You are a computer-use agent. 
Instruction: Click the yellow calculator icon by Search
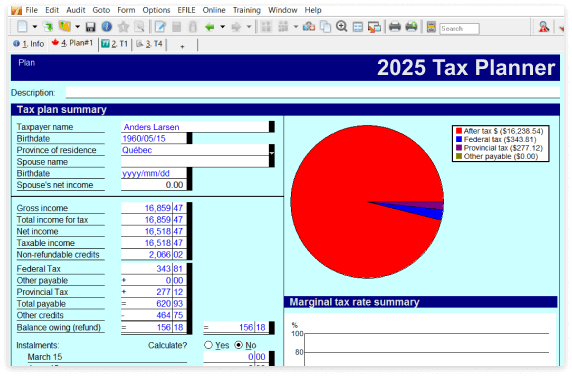pyautogui.click(x=431, y=27)
